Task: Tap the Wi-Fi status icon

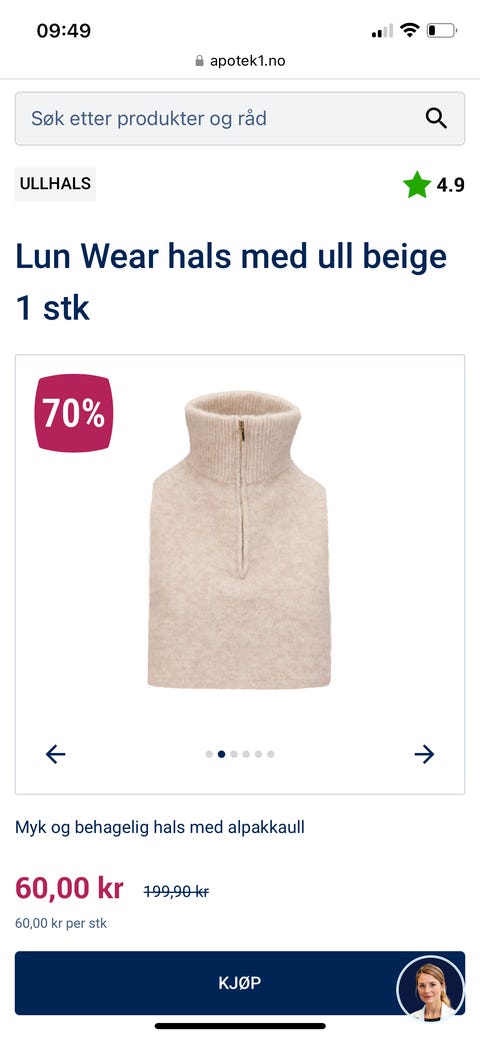Action: pos(410,30)
